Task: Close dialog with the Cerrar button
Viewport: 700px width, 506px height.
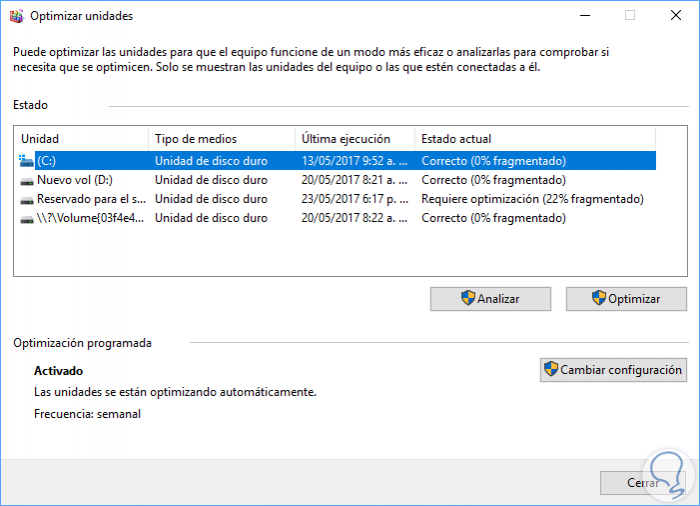Action: (642, 483)
